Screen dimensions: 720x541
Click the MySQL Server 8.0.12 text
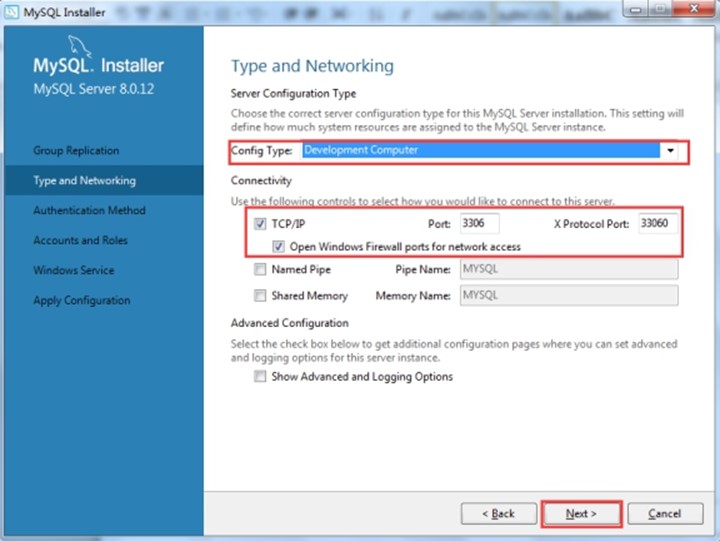tap(94, 89)
